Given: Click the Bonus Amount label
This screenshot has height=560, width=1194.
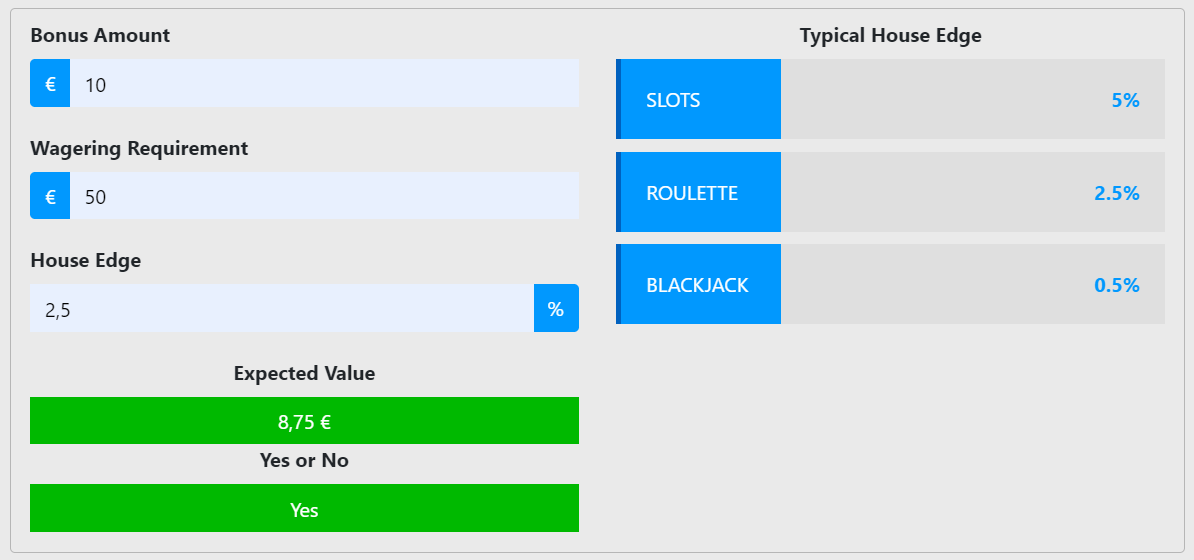Looking at the screenshot, I should [x=100, y=35].
